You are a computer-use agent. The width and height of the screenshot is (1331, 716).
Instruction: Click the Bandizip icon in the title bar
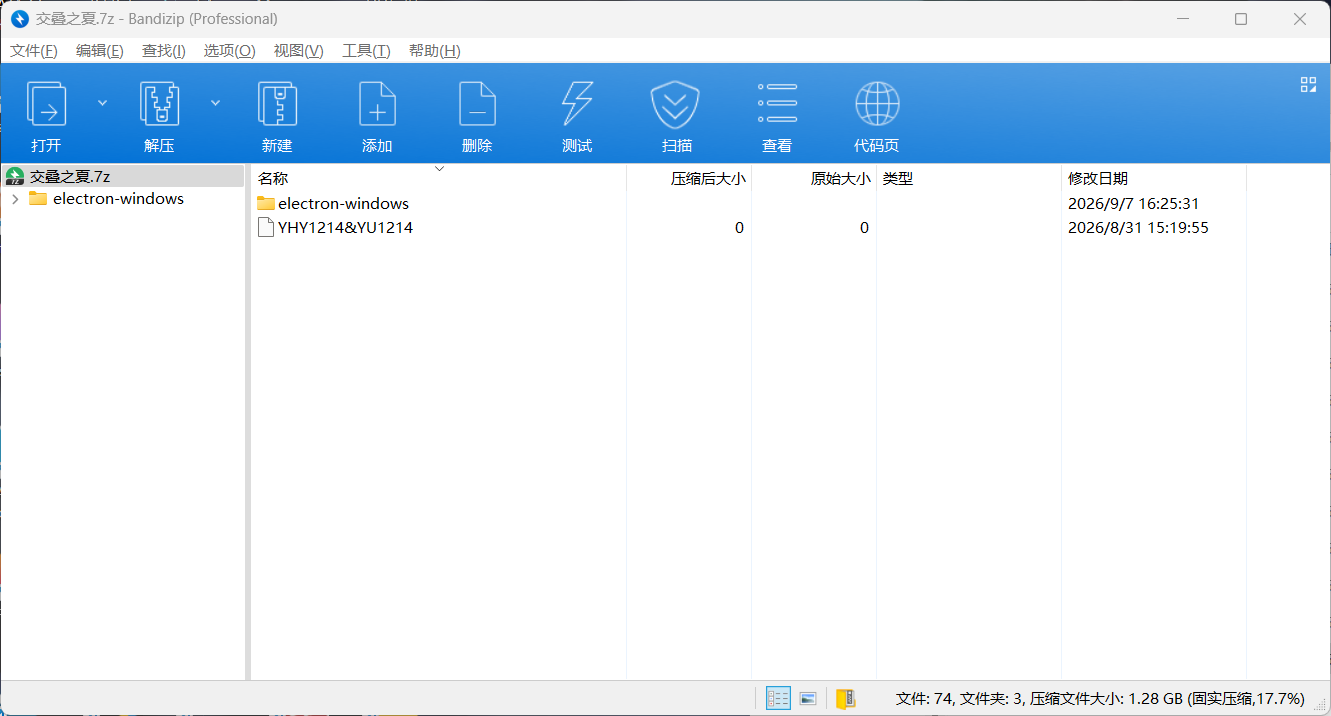pyautogui.click(x=19, y=19)
